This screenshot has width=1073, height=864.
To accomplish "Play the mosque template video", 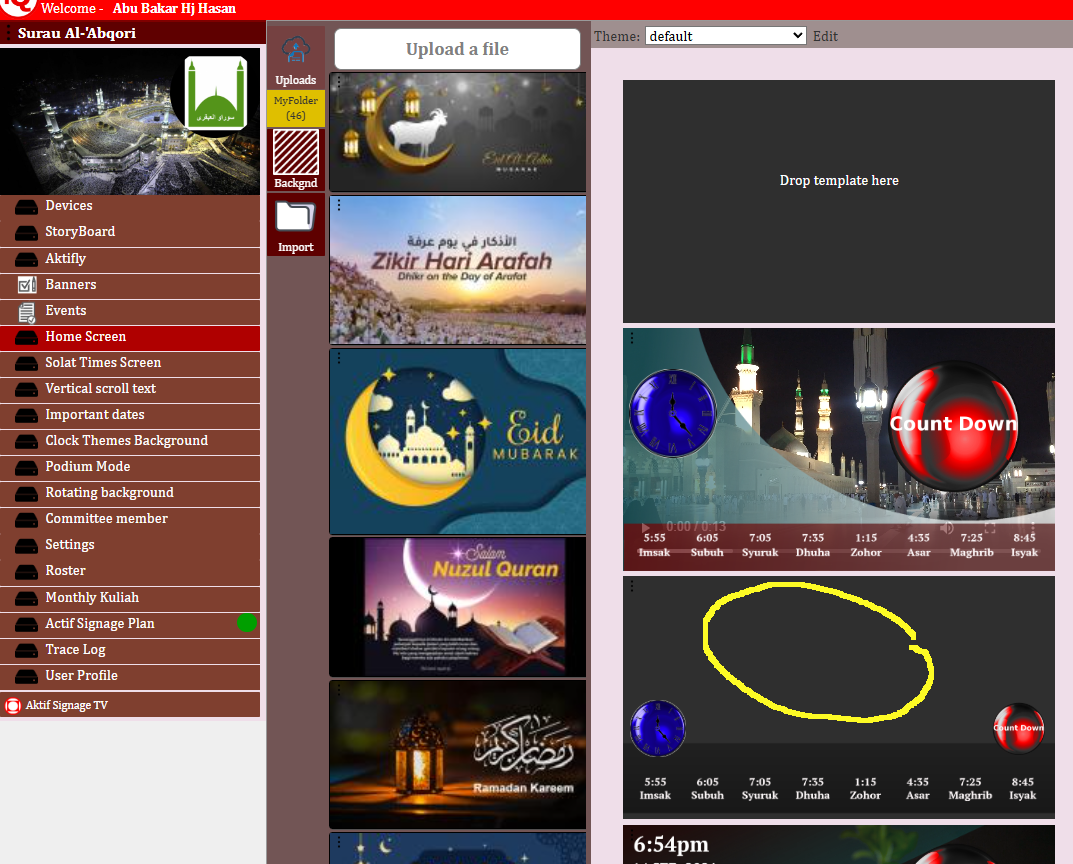I will tap(645, 527).
